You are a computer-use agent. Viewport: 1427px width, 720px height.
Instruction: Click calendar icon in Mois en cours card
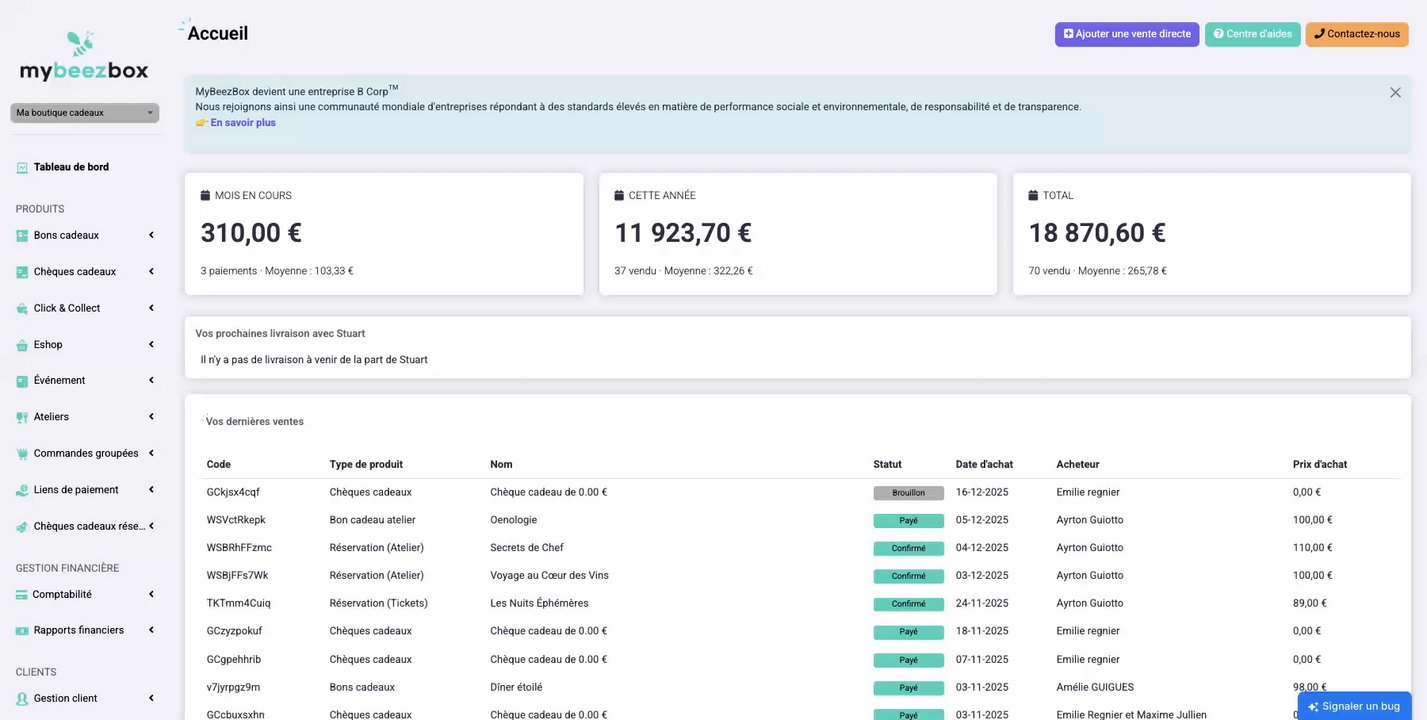(x=205, y=195)
